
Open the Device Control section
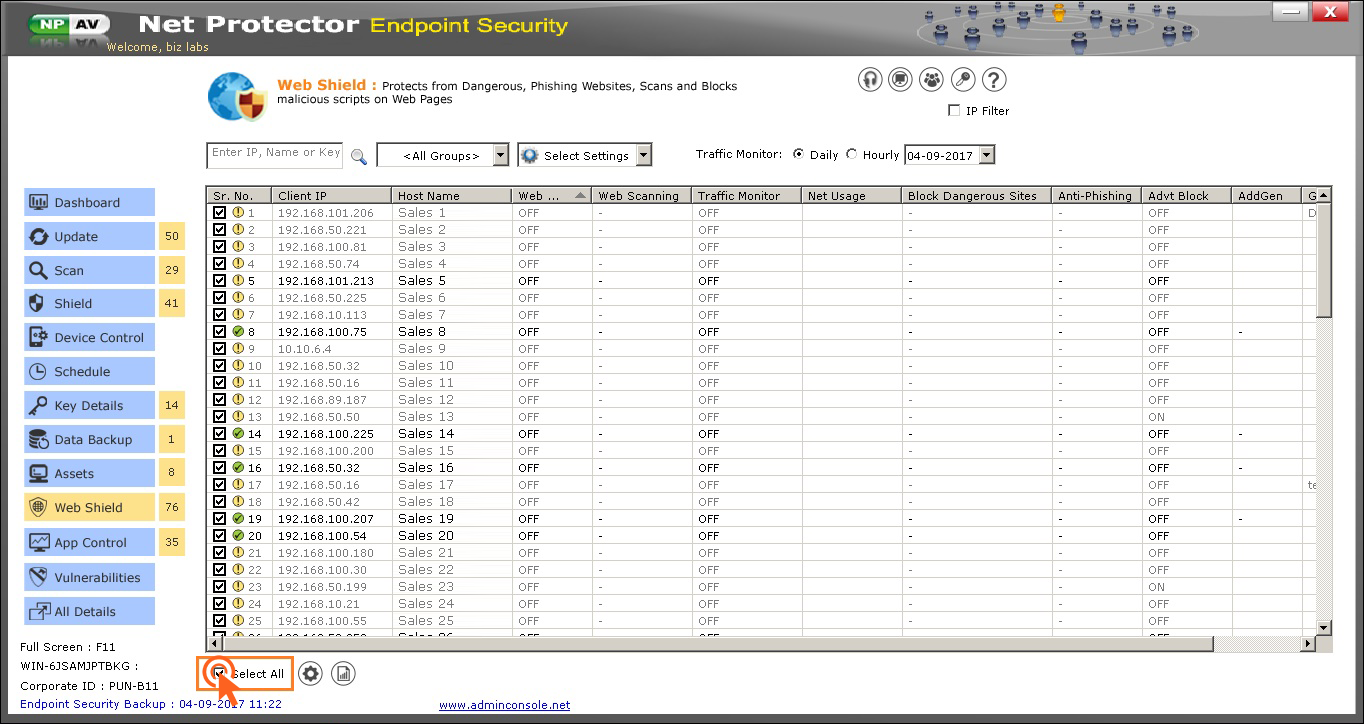coord(89,337)
